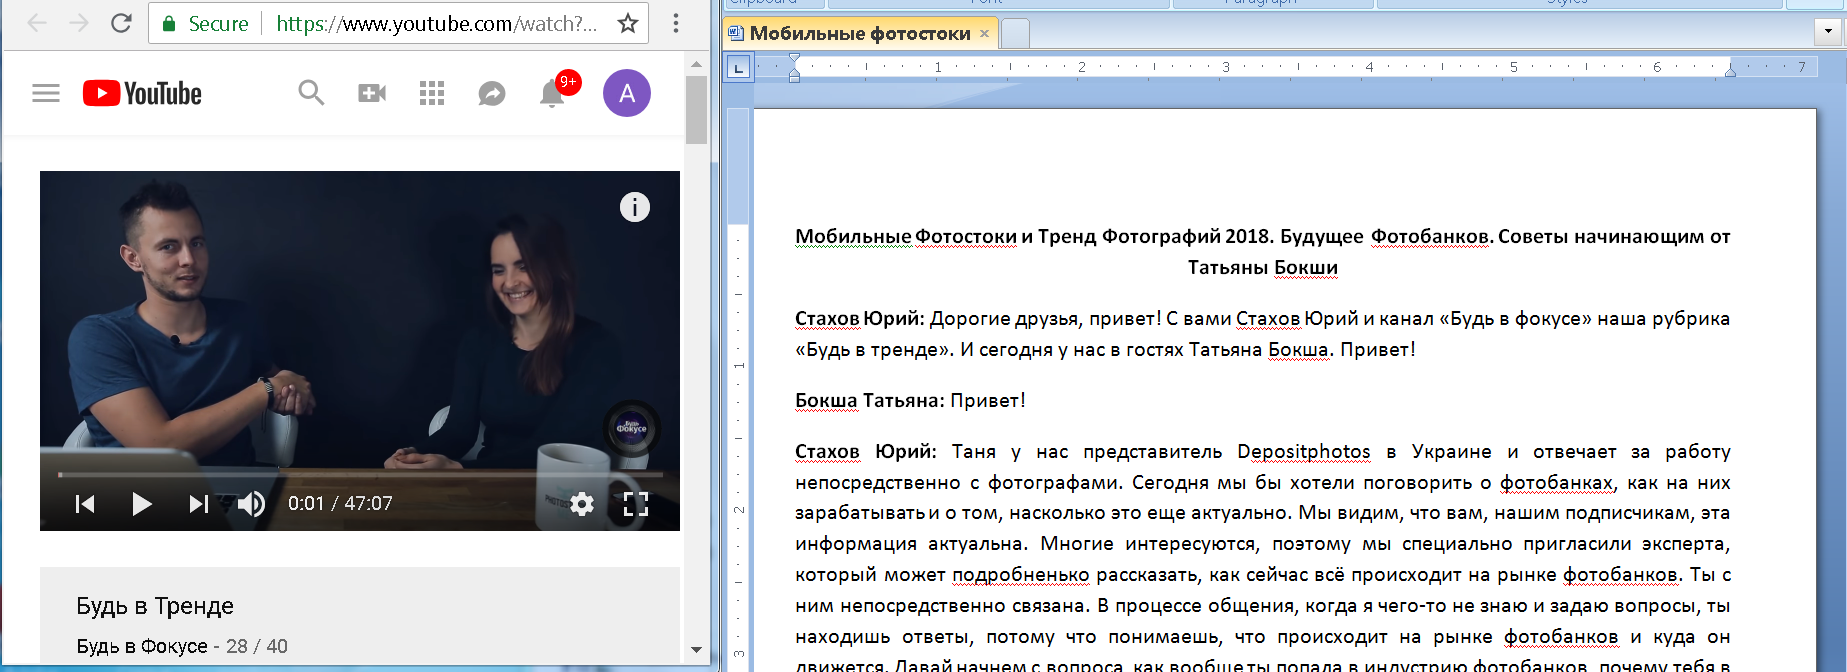Open the YouTube apps grid
Image resolution: width=1847 pixels, height=672 pixels.
pyautogui.click(x=432, y=93)
